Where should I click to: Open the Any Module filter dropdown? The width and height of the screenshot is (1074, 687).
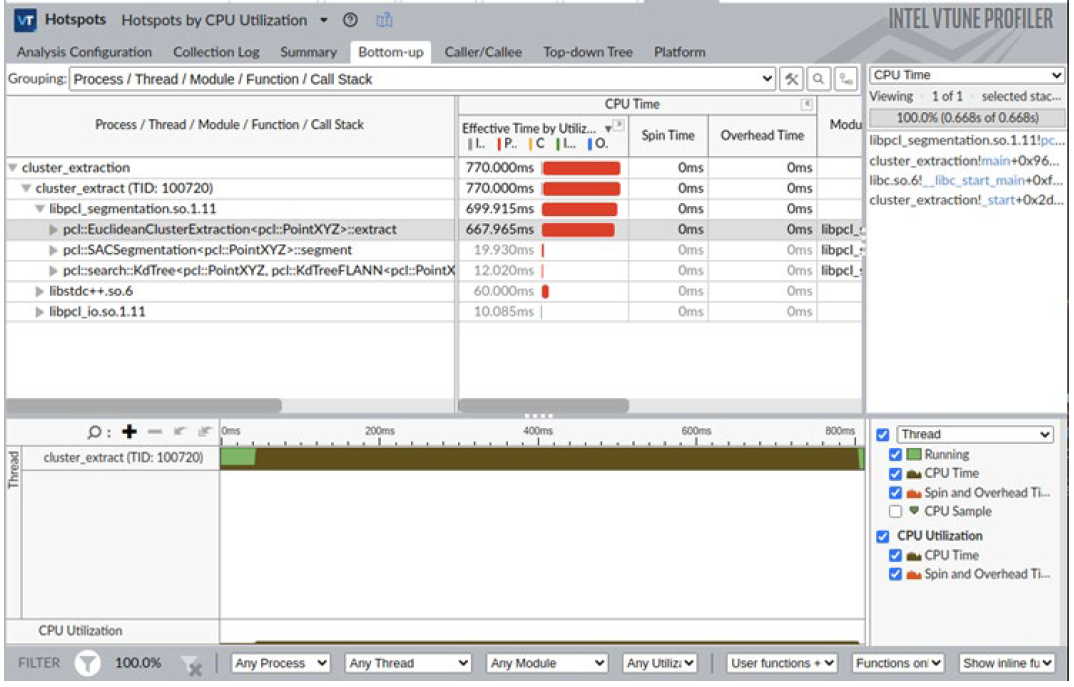547,664
